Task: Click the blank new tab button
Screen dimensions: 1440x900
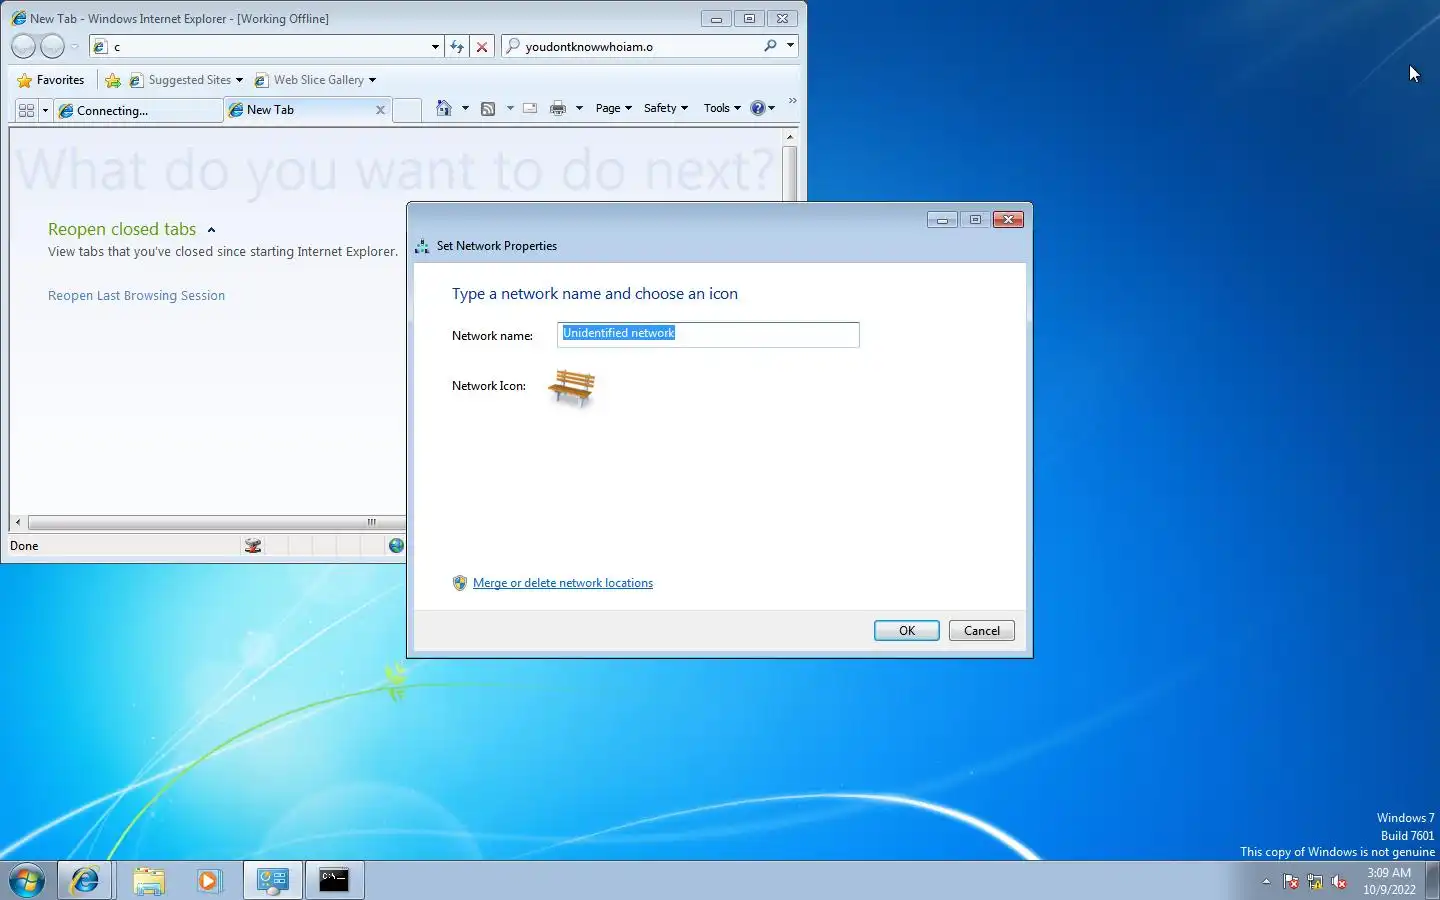Action: pyautogui.click(x=407, y=110)
